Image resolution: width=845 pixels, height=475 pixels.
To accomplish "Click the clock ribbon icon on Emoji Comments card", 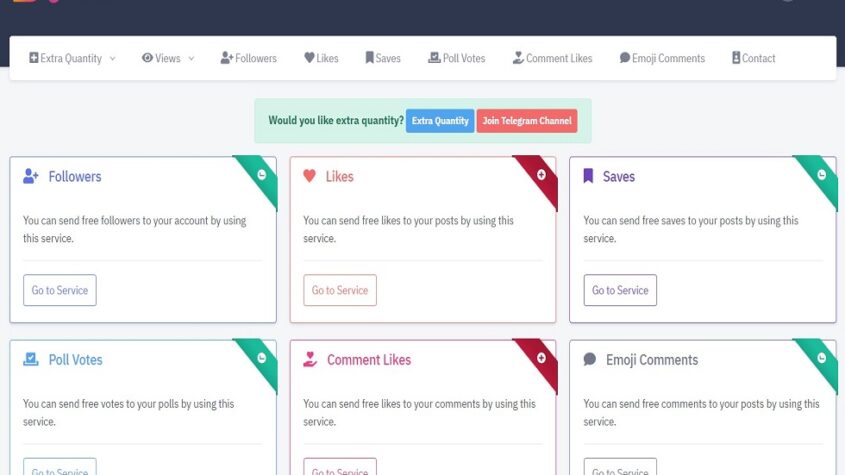I will pos(821,358).
